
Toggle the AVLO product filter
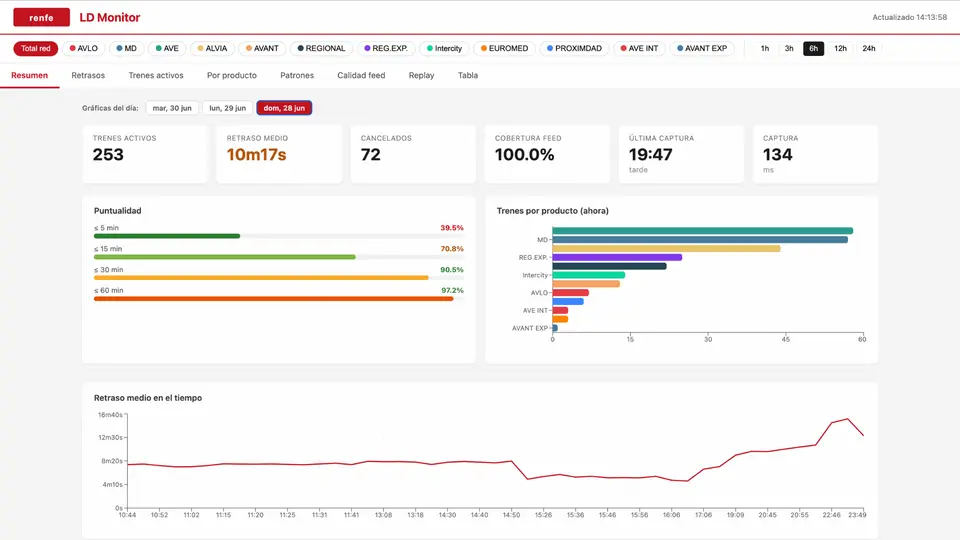84,48
